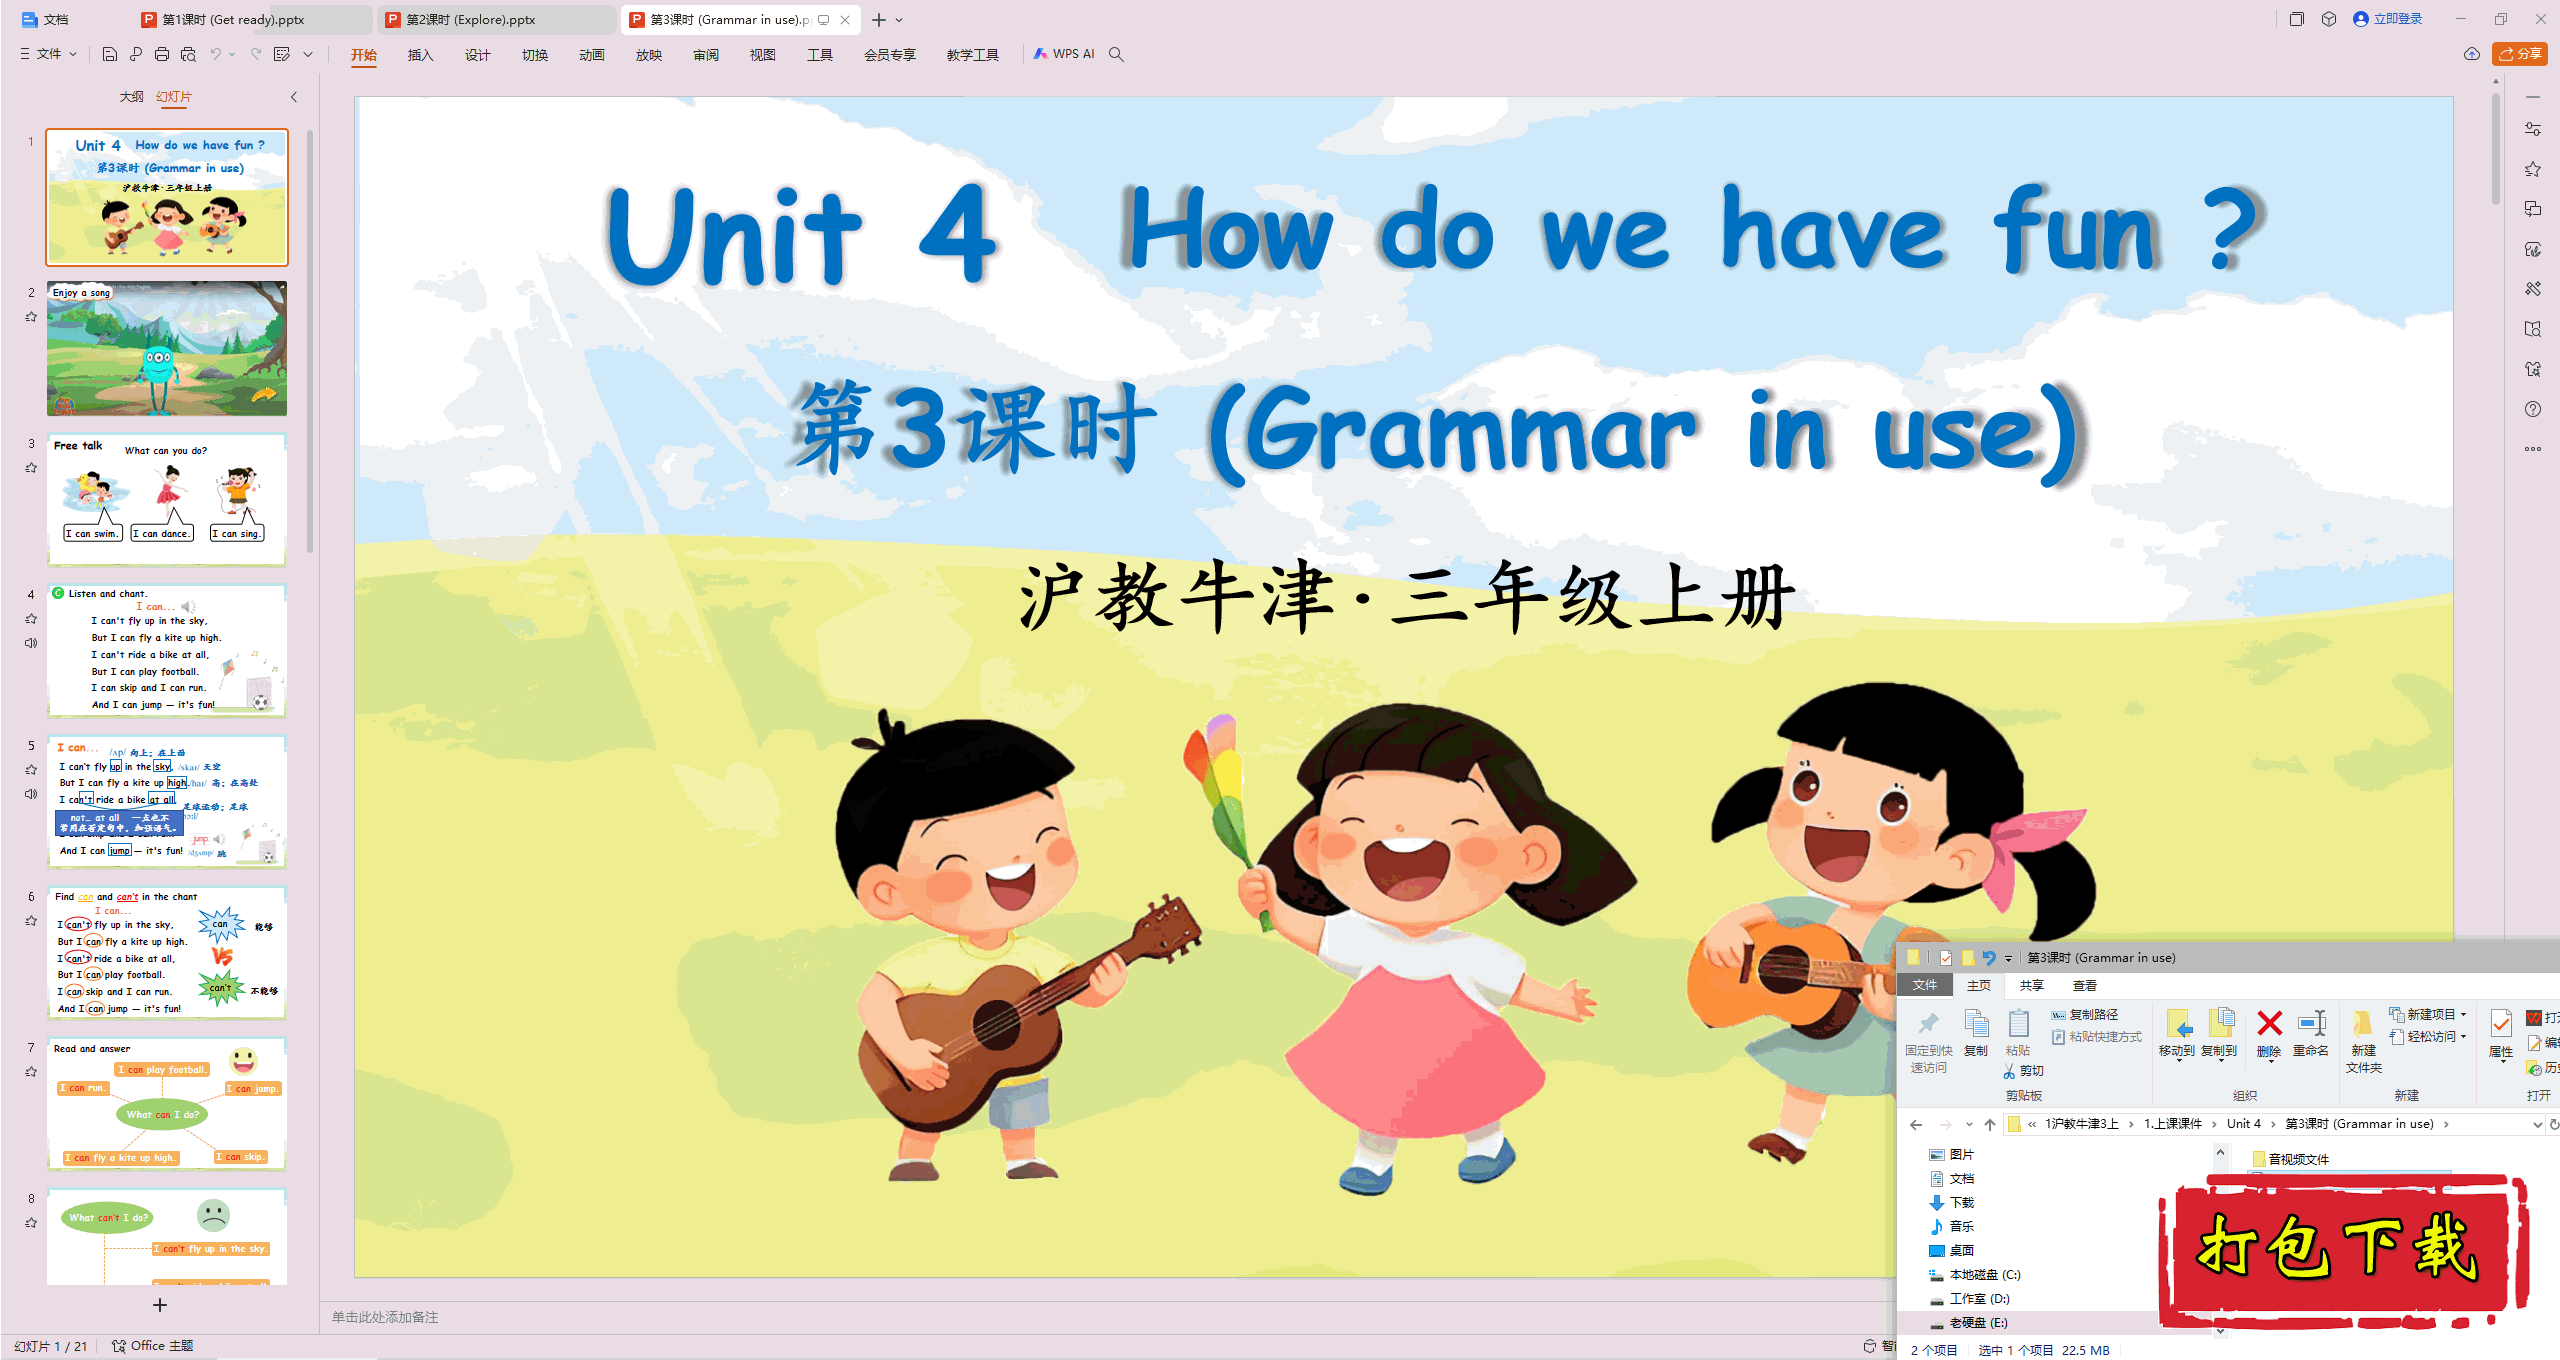The width and height of the screenshot is (2560, 1360).
Task: Select slide 3 Free talk thumbnail
Action: click(167, 500)
